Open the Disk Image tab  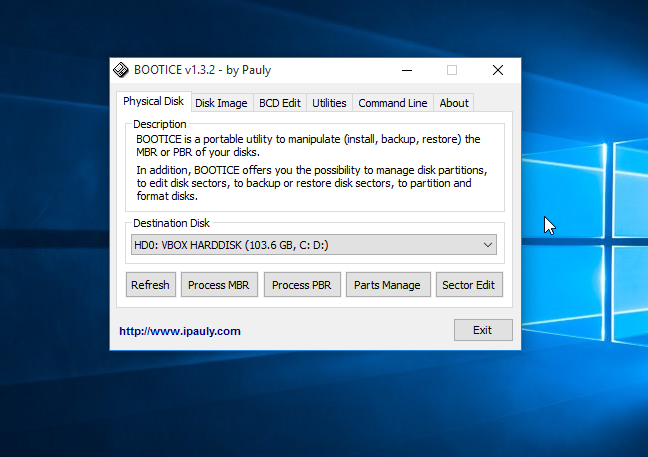(221, 103)
